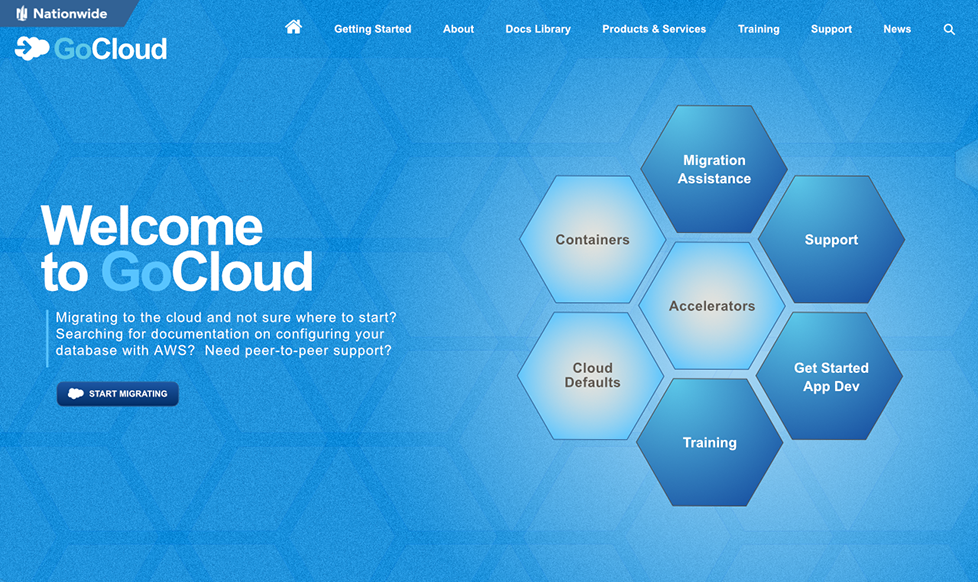This screenshot has height=582, width=978.
Task: Open the Training hexagon tile
Action: click(x=710, y=442)
